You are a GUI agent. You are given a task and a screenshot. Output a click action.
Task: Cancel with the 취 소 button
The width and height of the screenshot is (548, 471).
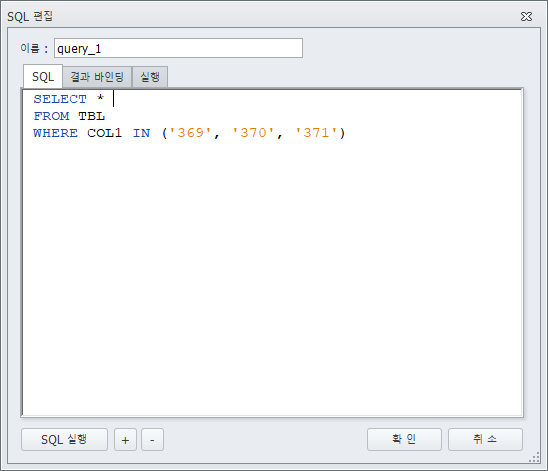(x=485, y=440)
